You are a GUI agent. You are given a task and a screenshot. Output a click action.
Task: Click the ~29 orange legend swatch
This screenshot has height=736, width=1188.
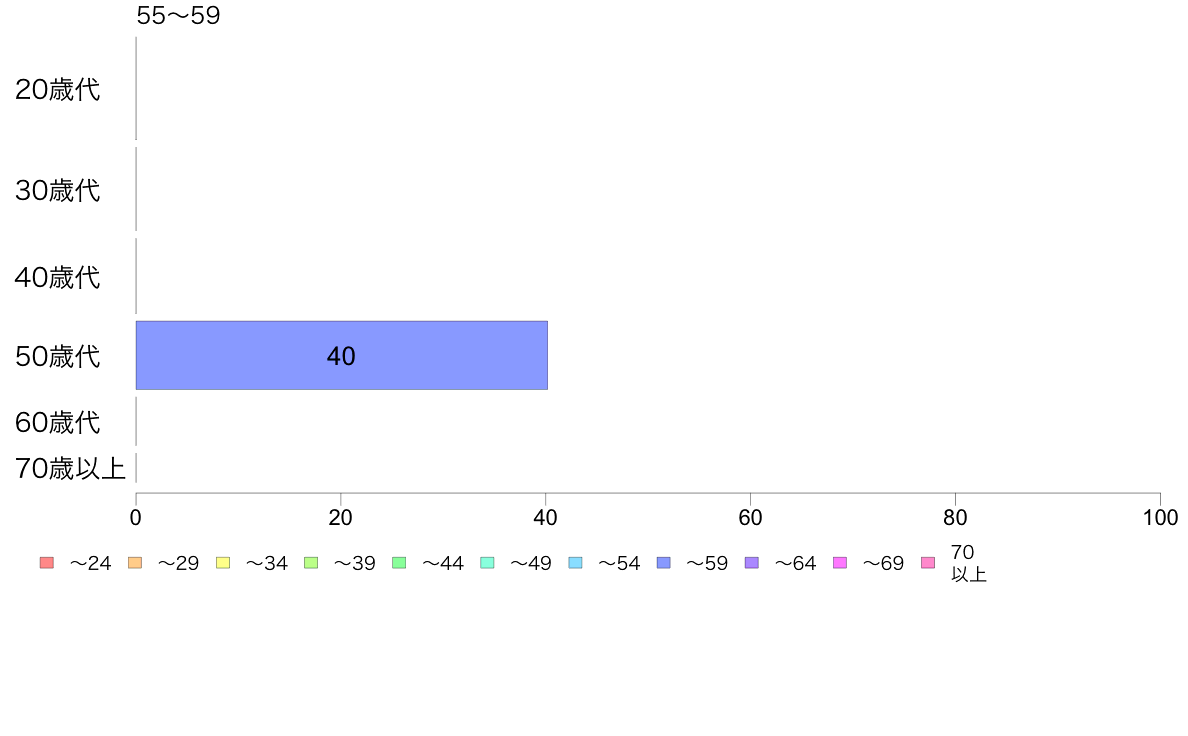(x=135, y=562)
